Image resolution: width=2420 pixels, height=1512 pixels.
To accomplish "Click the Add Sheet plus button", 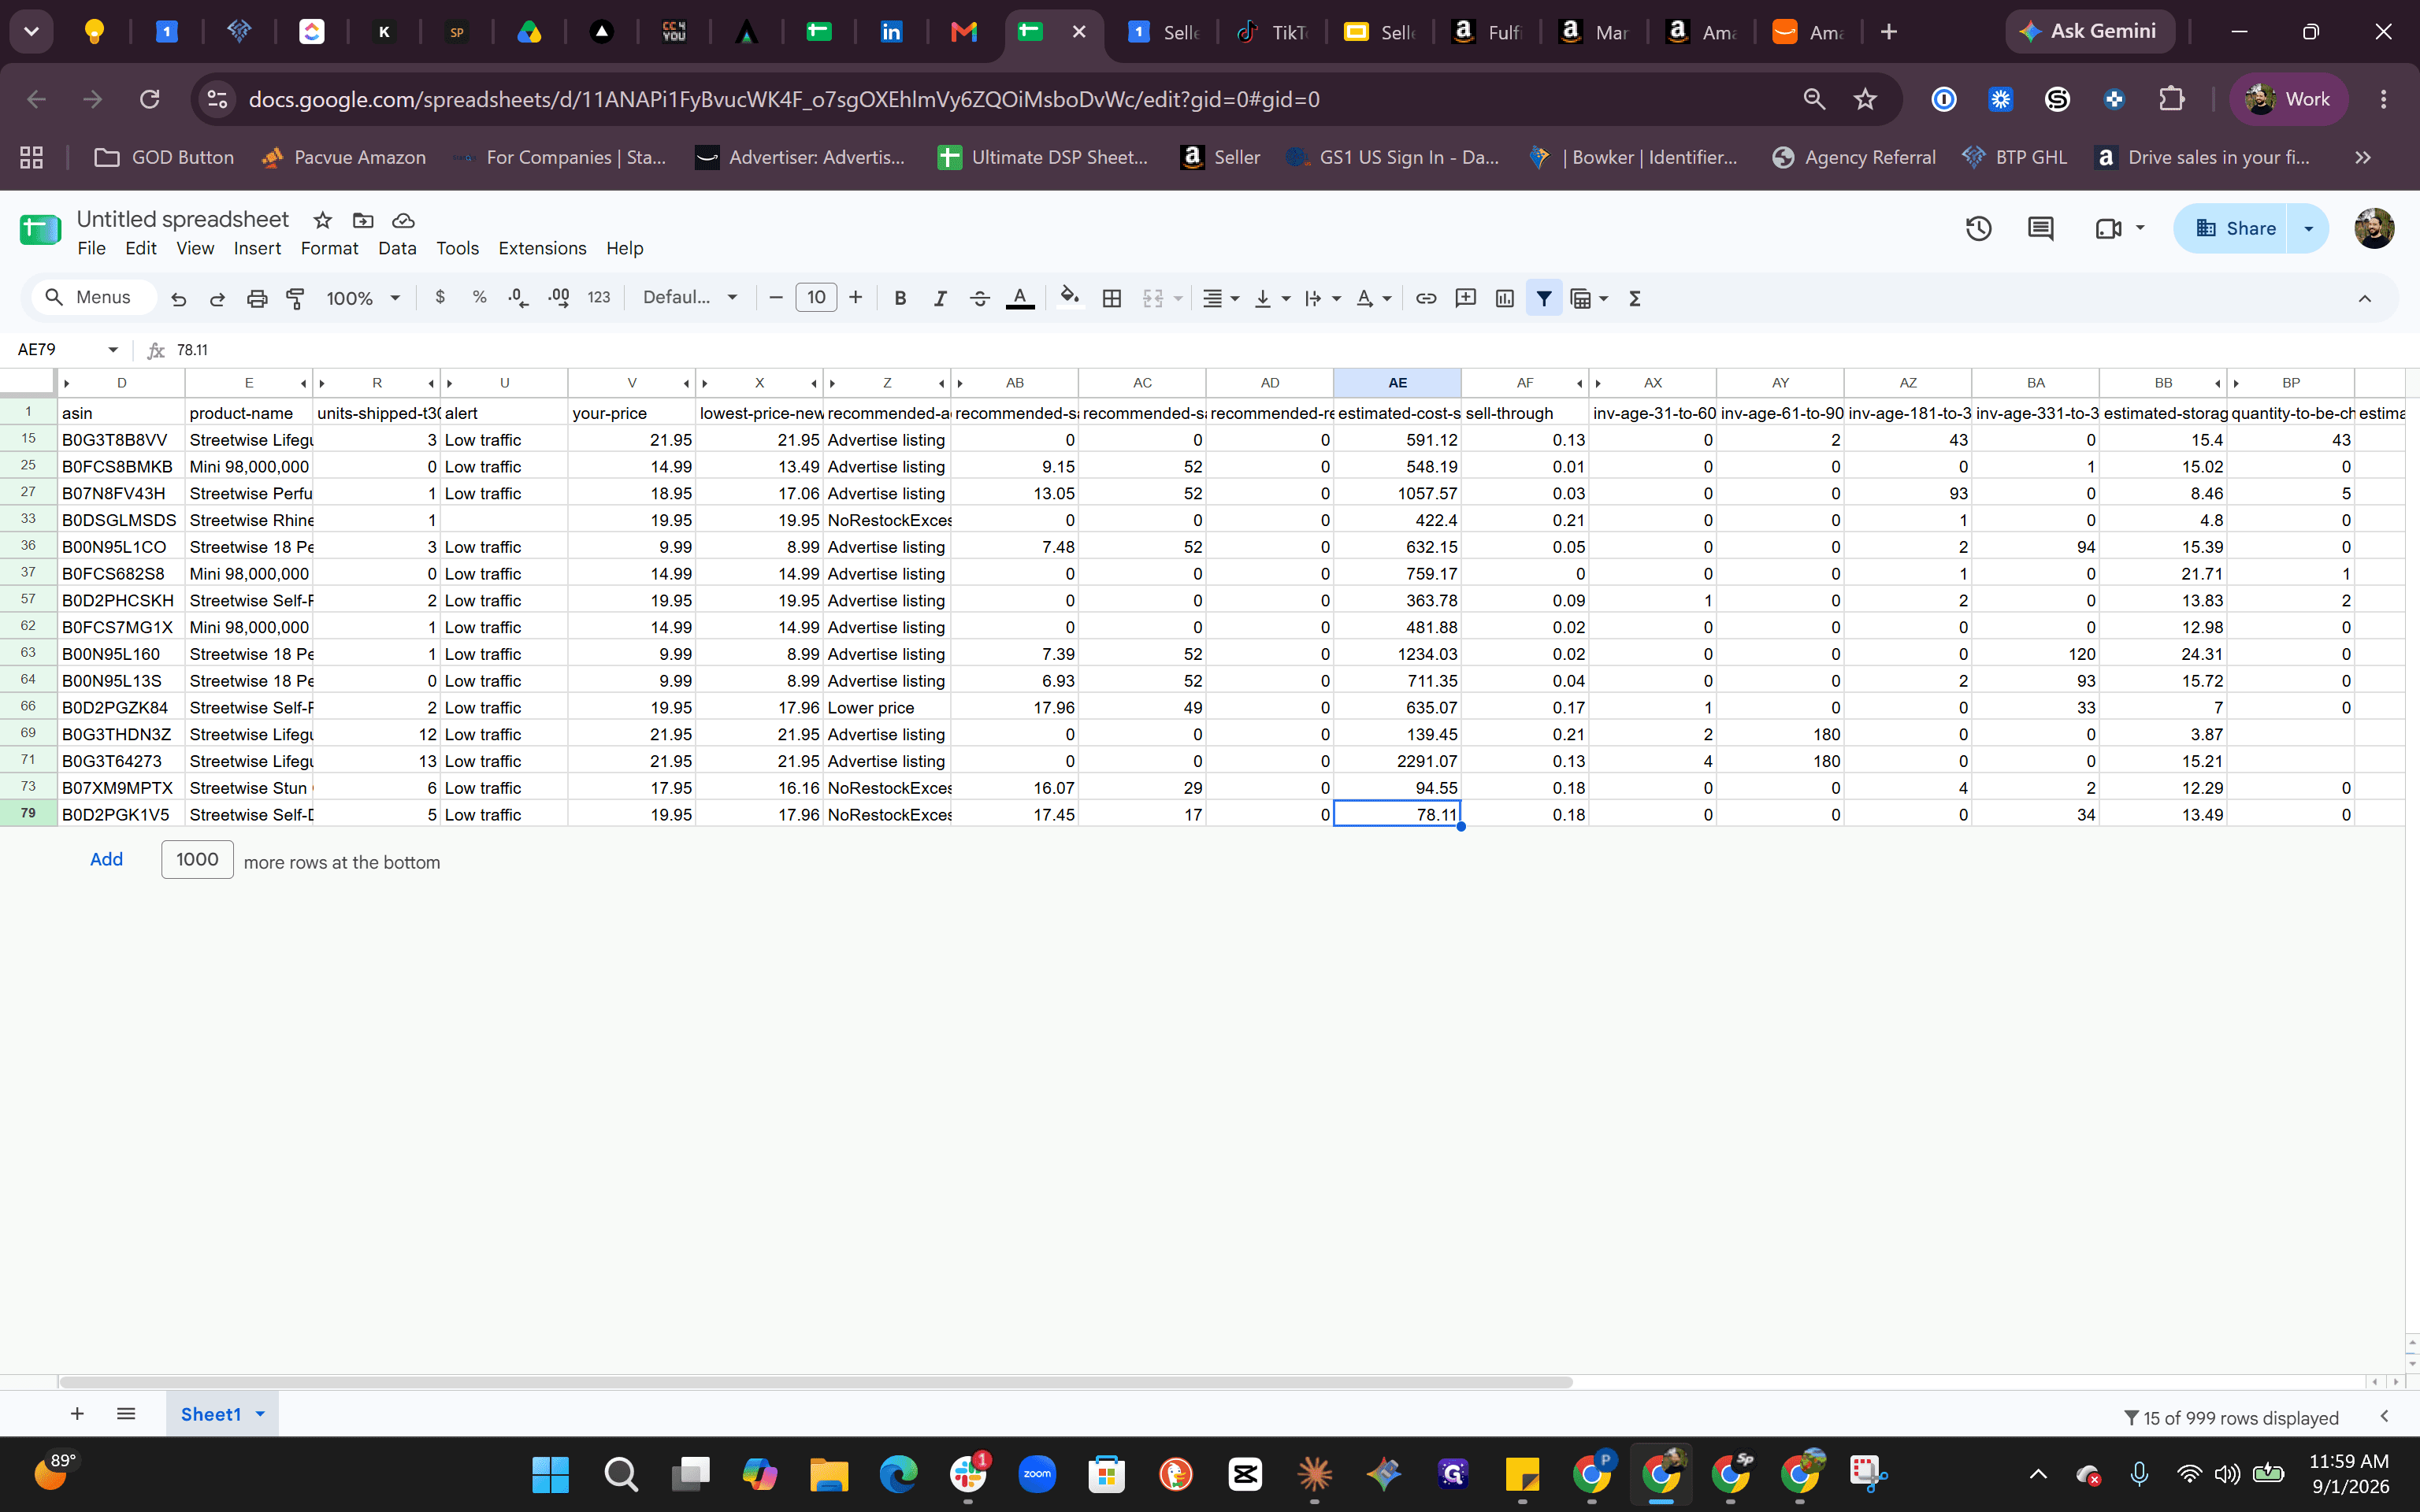I will tap(77, 1414).
